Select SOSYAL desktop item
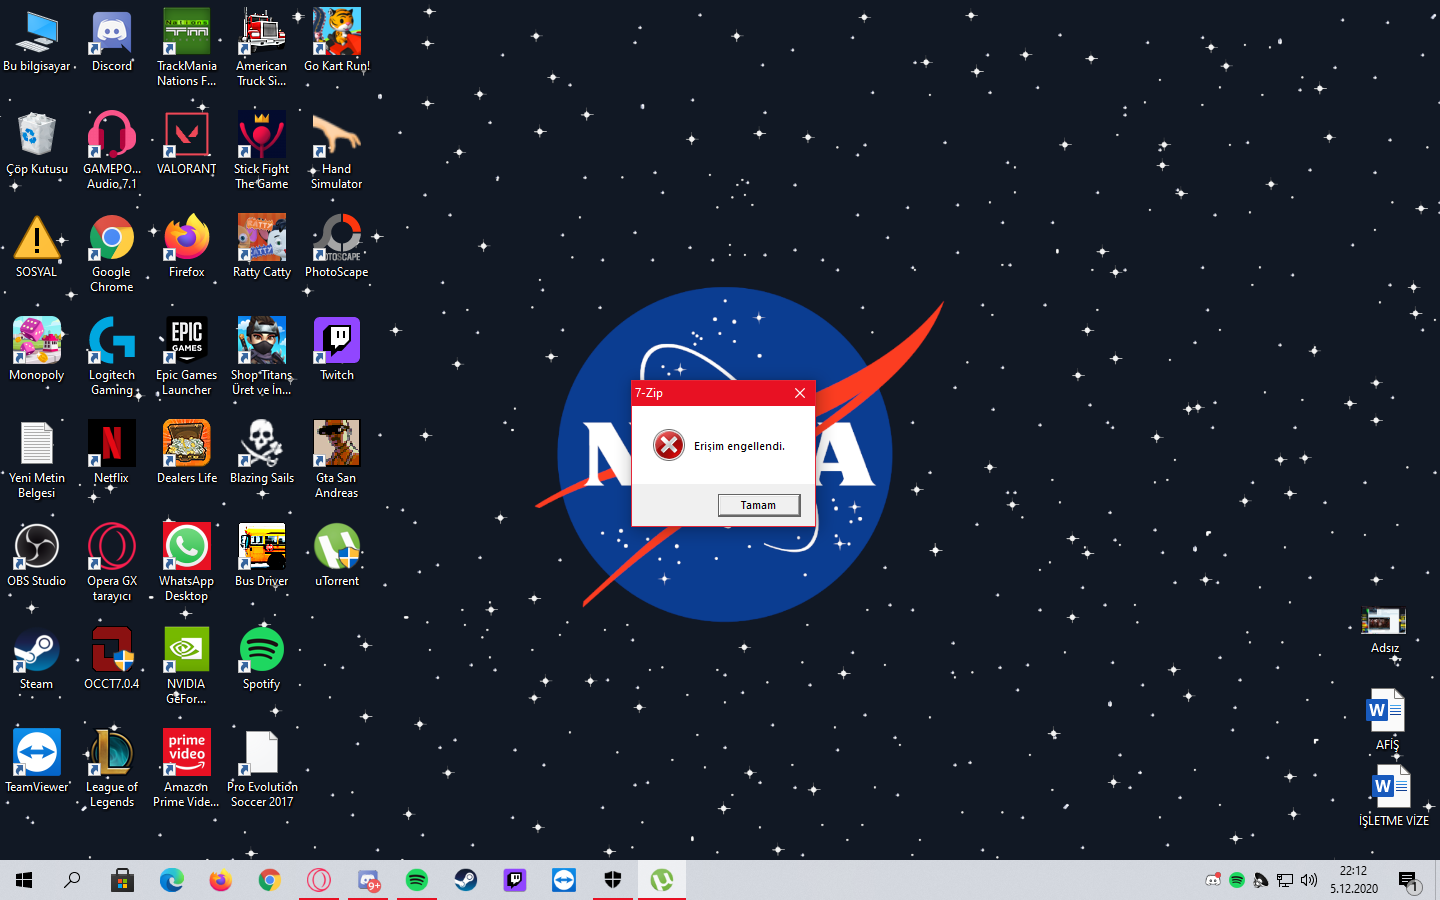This screenshot has width=1440, height=900. (37, 248)
